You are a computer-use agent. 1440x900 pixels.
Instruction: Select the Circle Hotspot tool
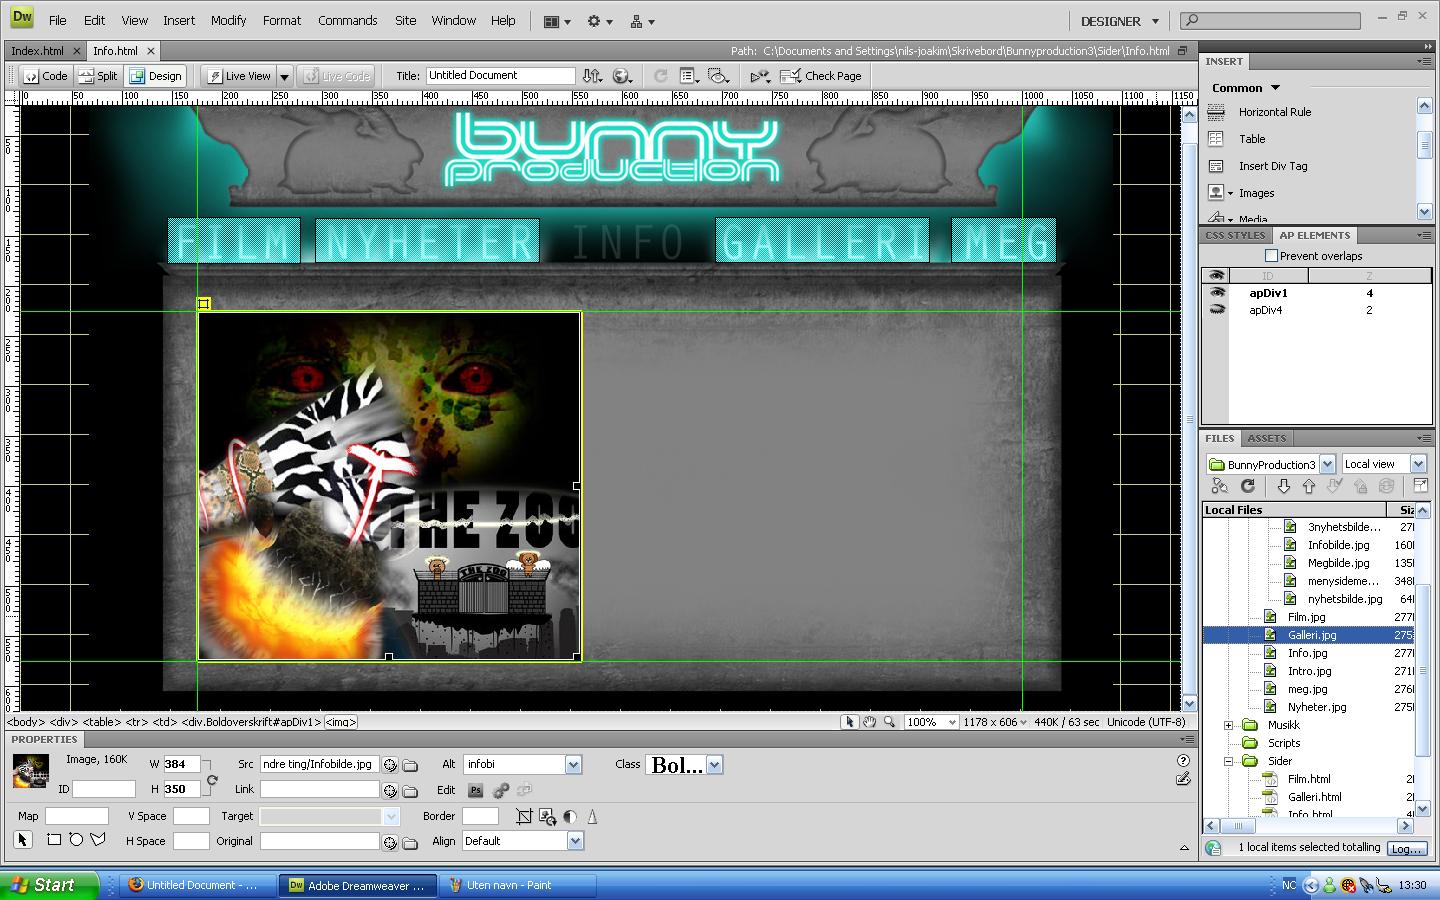tap(76, 840)
